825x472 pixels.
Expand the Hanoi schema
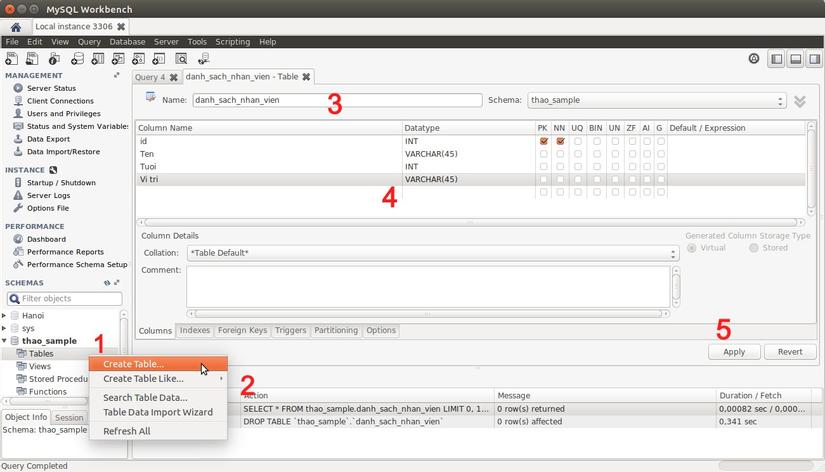pos(4,315)
